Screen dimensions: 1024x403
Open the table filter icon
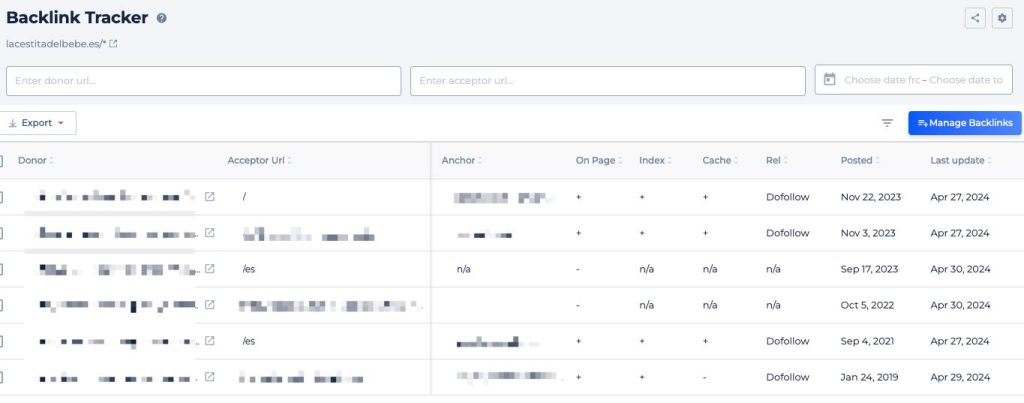(x=887, y=123)
